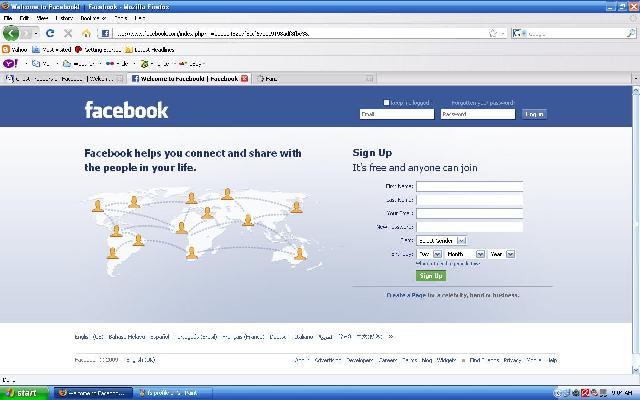The height and width of the screenshot is (400, 640).
Task: Switch to the first browser tab
Action: (64, 78)
